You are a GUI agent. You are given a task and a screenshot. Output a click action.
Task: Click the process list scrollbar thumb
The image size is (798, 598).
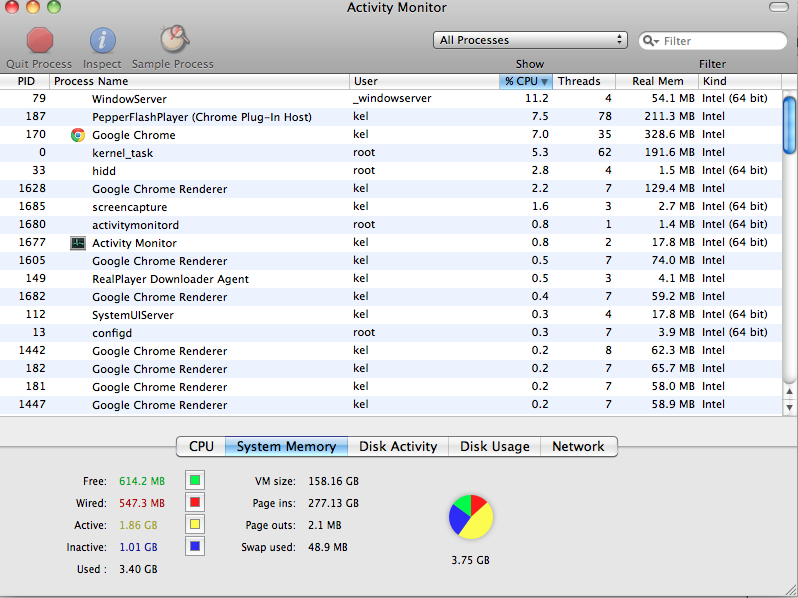click(789, 125)
